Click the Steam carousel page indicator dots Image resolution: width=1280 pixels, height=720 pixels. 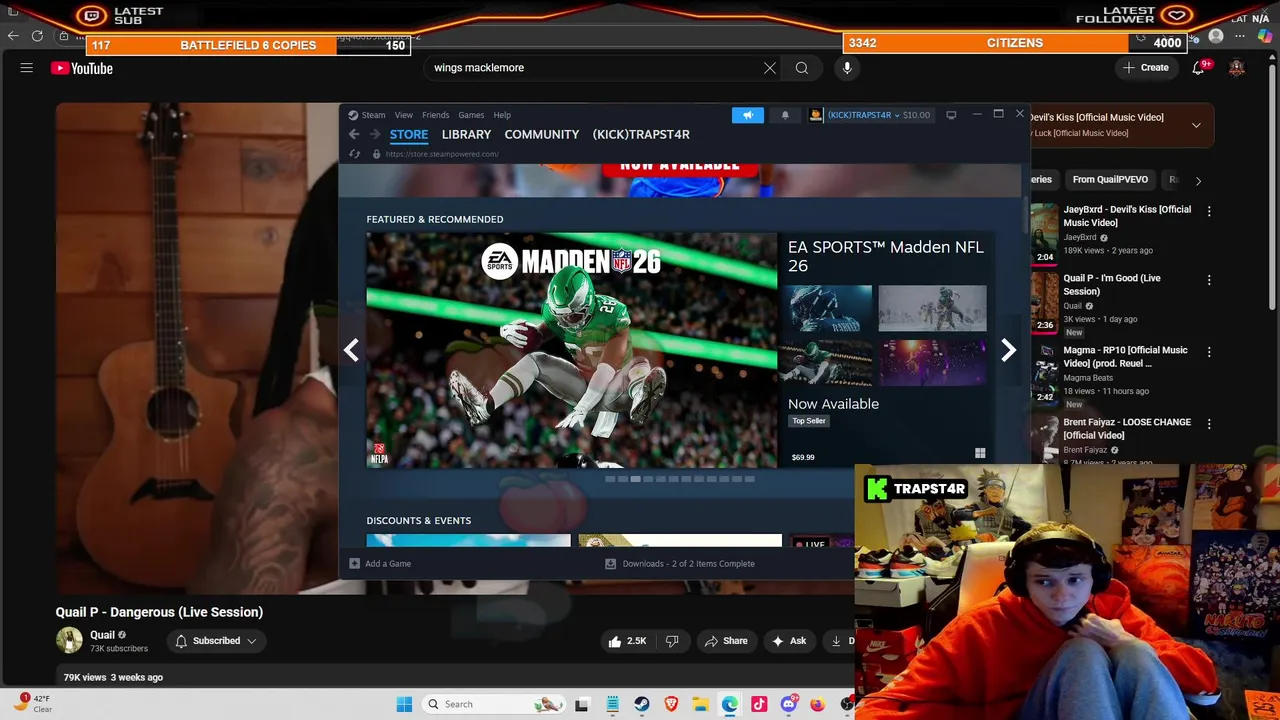point(680,479)
